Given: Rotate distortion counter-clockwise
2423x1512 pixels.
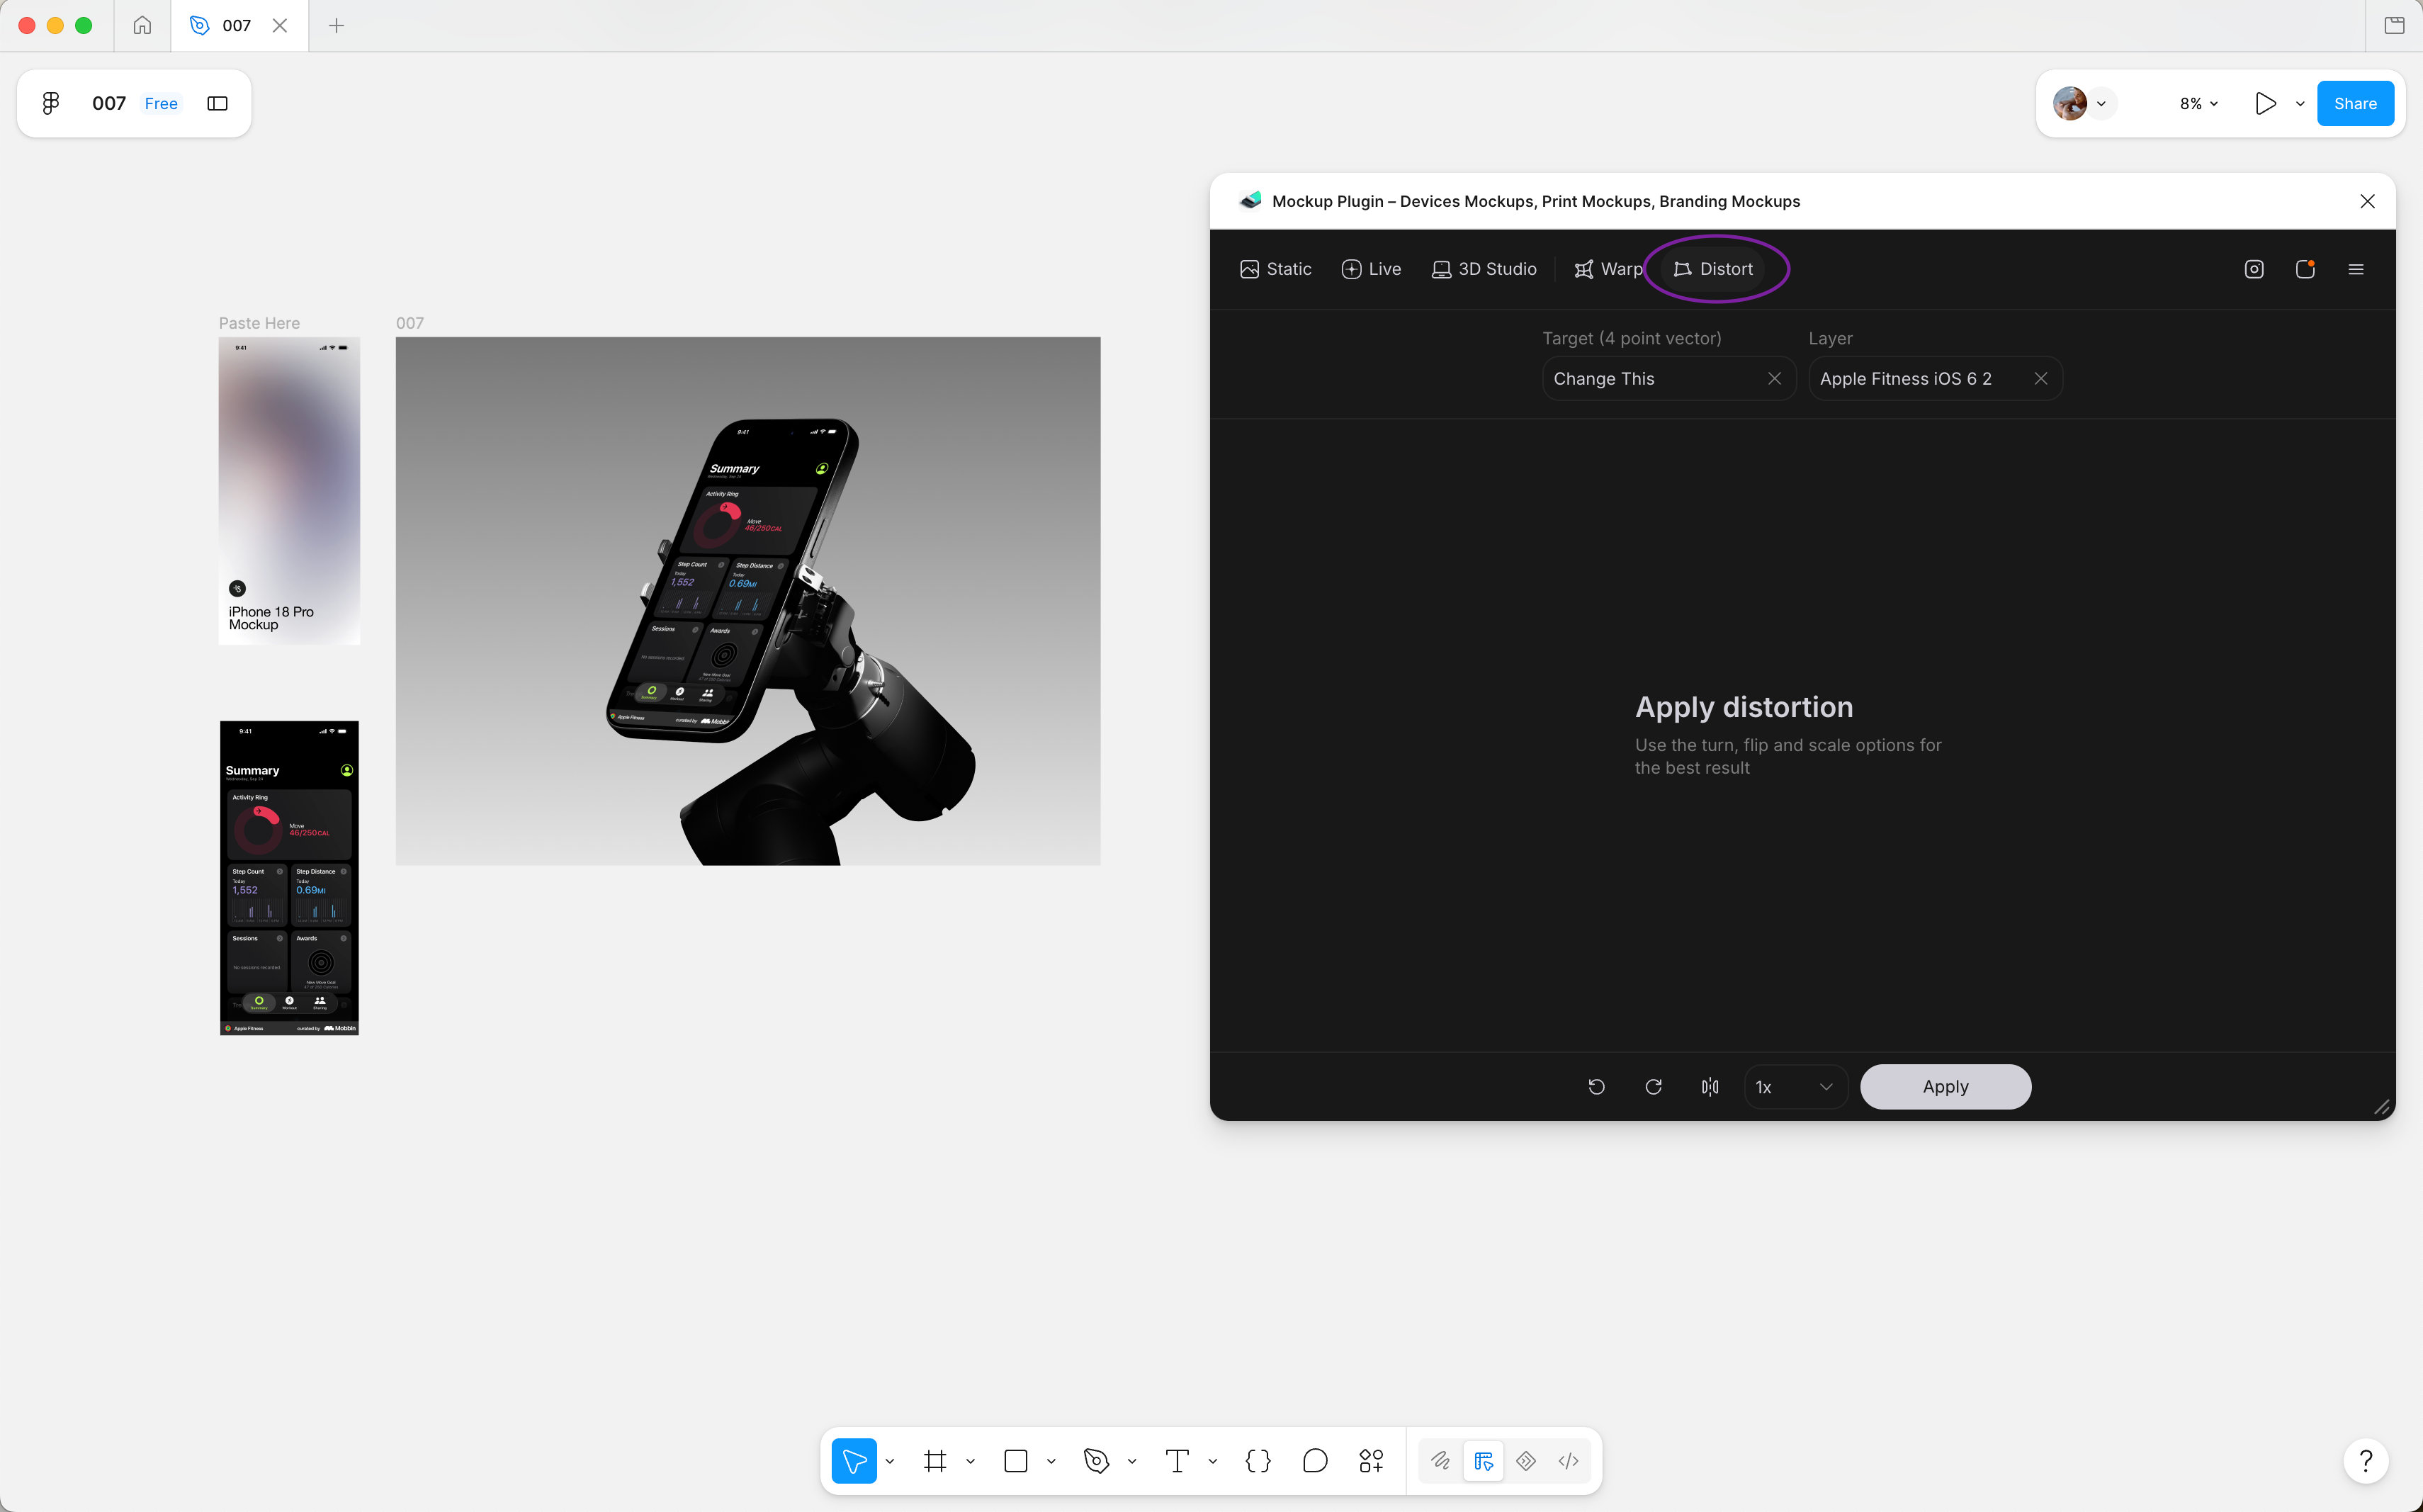Looking at the screenshot, I should [x=1596, y=1087].
